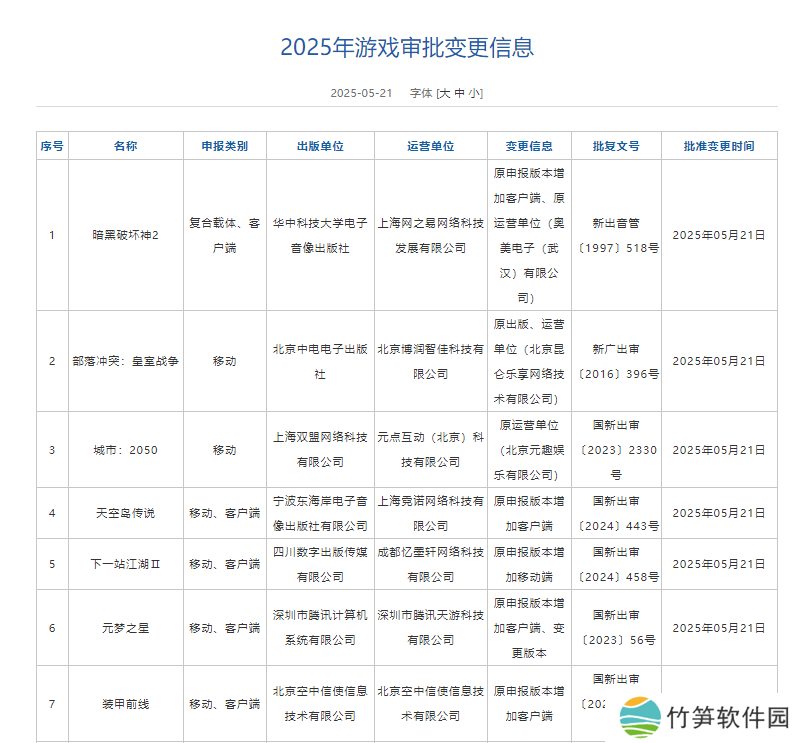Click the 变更信息 column header
Viewport: 805px width, 743px height.
529,146
